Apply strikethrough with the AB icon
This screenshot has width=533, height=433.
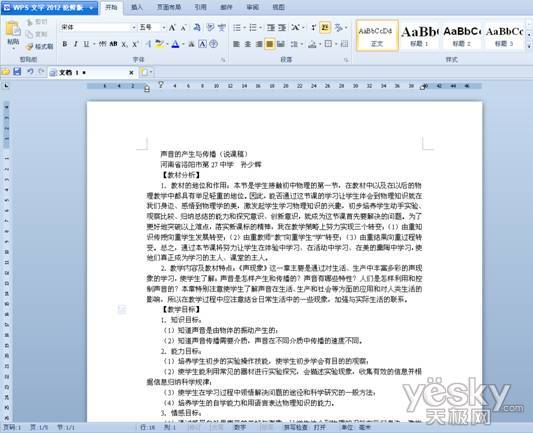(x=113, y=44)
